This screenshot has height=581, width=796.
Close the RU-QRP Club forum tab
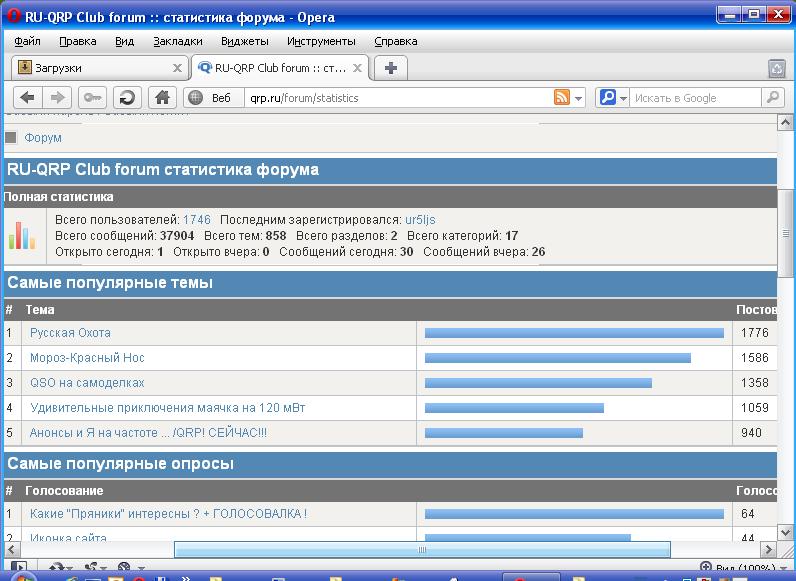point(357,68)
